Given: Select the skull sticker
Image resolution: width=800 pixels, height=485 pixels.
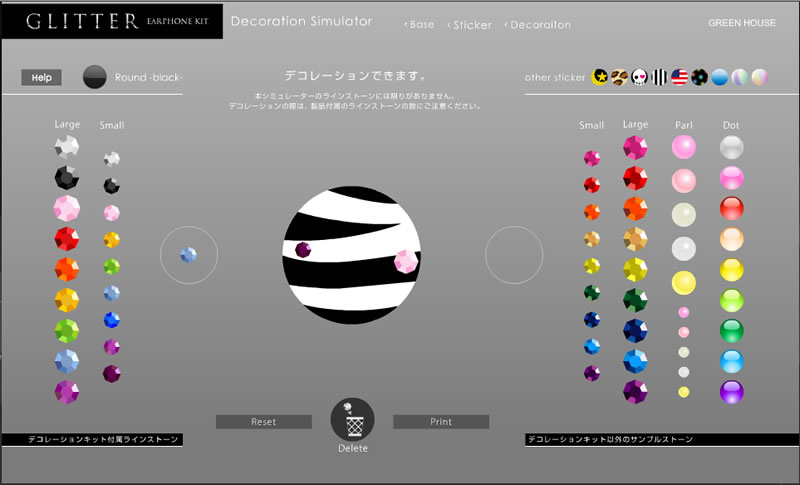Looking at the screenshot, I should (x=640, y=77).
